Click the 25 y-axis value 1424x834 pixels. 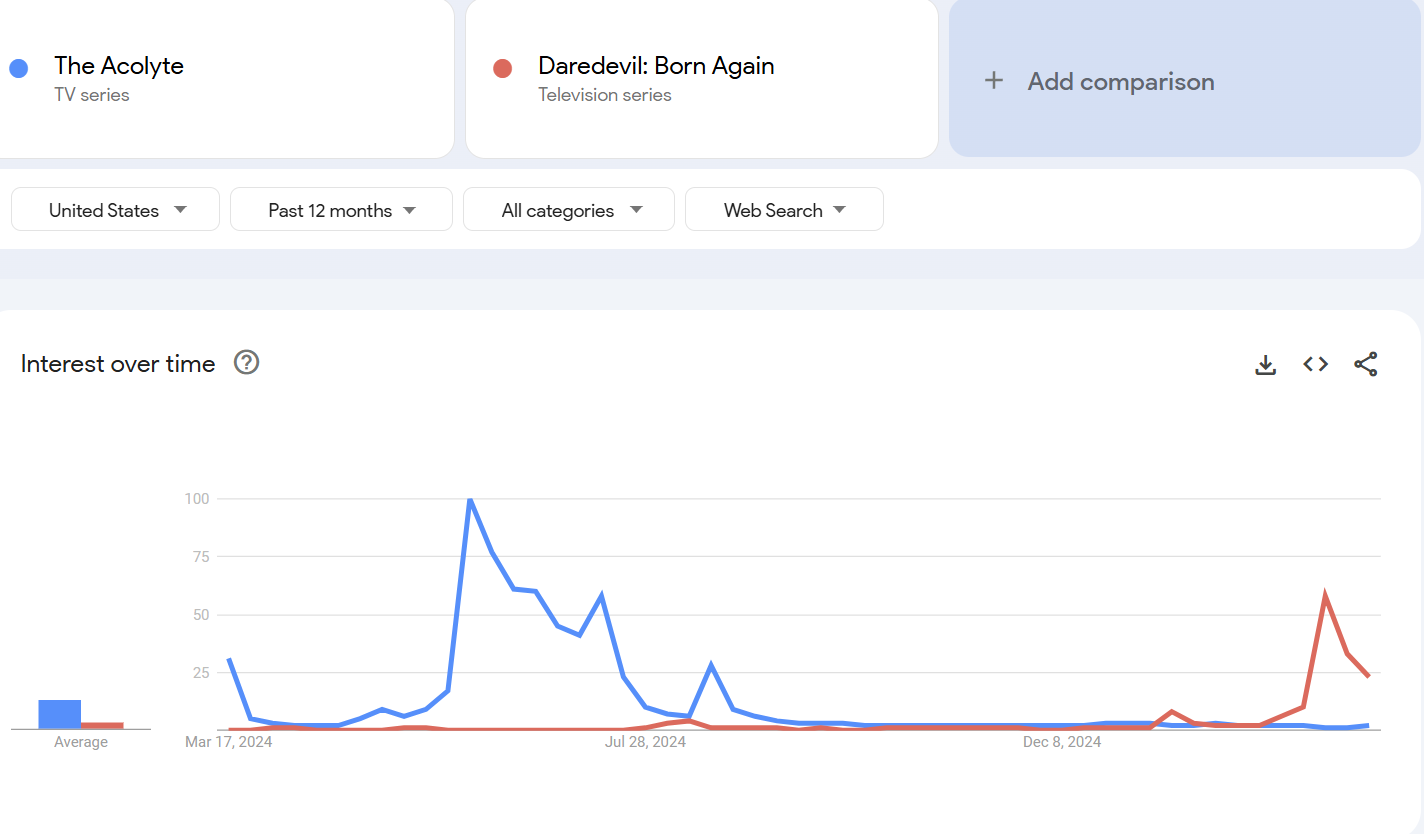[201, 672]
